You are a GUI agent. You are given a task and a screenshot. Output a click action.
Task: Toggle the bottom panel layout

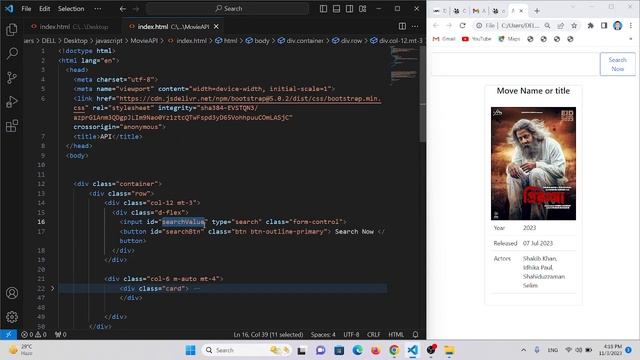pyautogui.click(x=336, y=9)
